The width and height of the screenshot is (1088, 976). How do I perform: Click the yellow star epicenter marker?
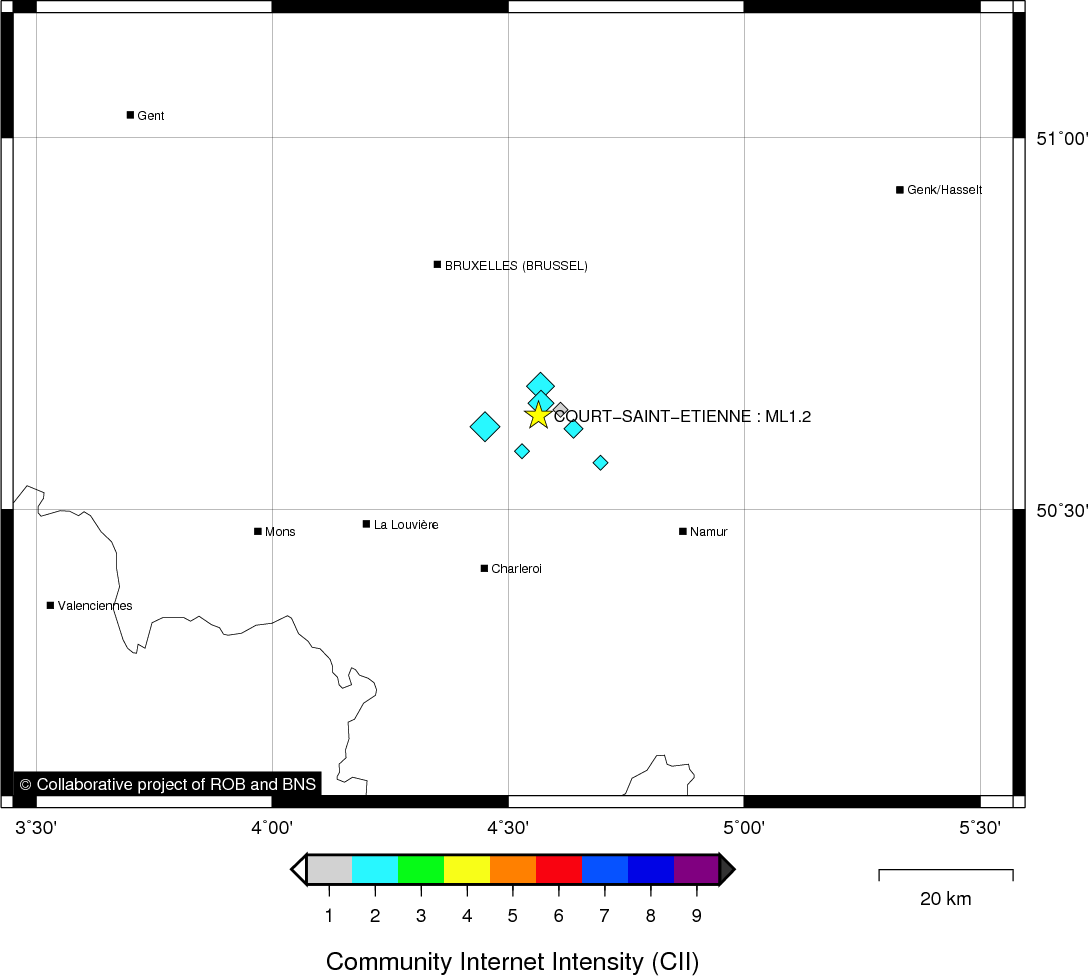click(538, 415)
